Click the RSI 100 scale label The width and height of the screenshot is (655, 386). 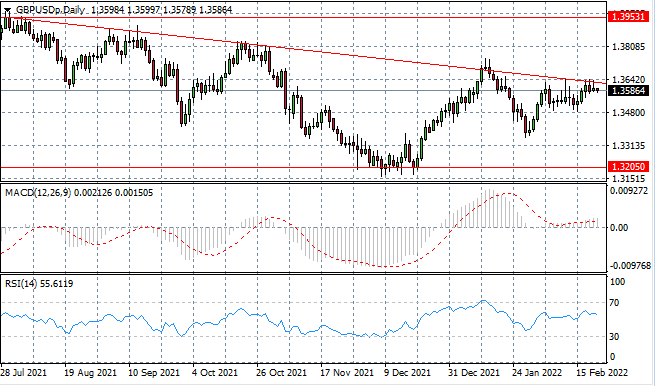617,282
